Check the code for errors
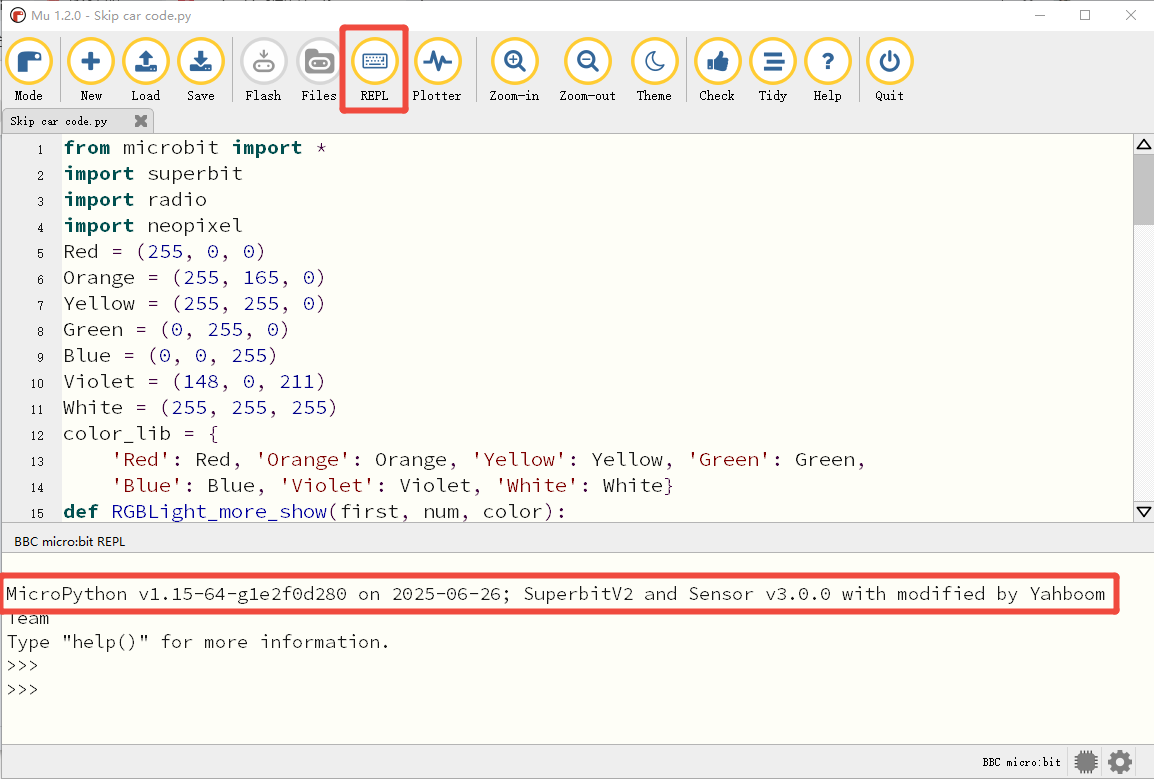The height and width of the screenshot is (779, 1154). (717, 70)
